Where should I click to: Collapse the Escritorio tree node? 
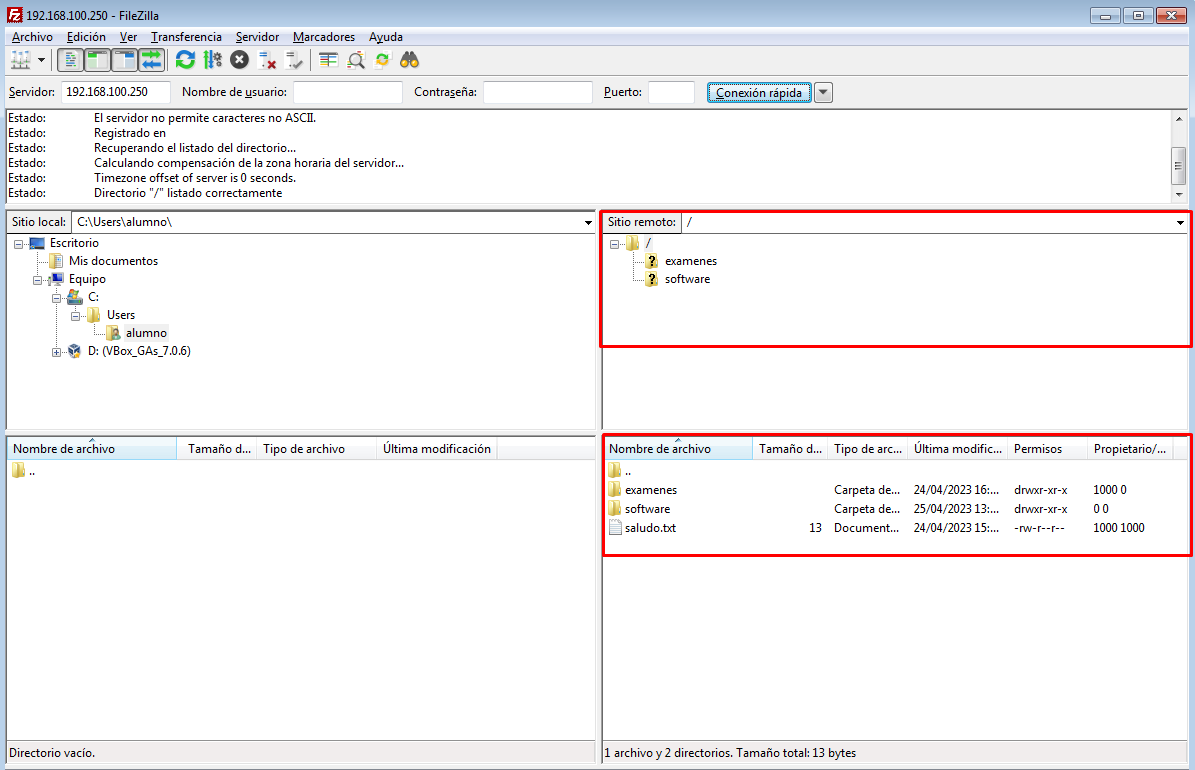[x=18, y=244]
